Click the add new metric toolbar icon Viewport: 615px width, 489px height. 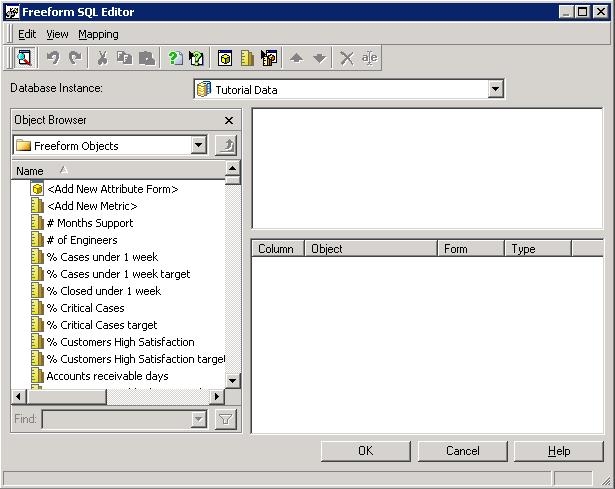(247, 58)
